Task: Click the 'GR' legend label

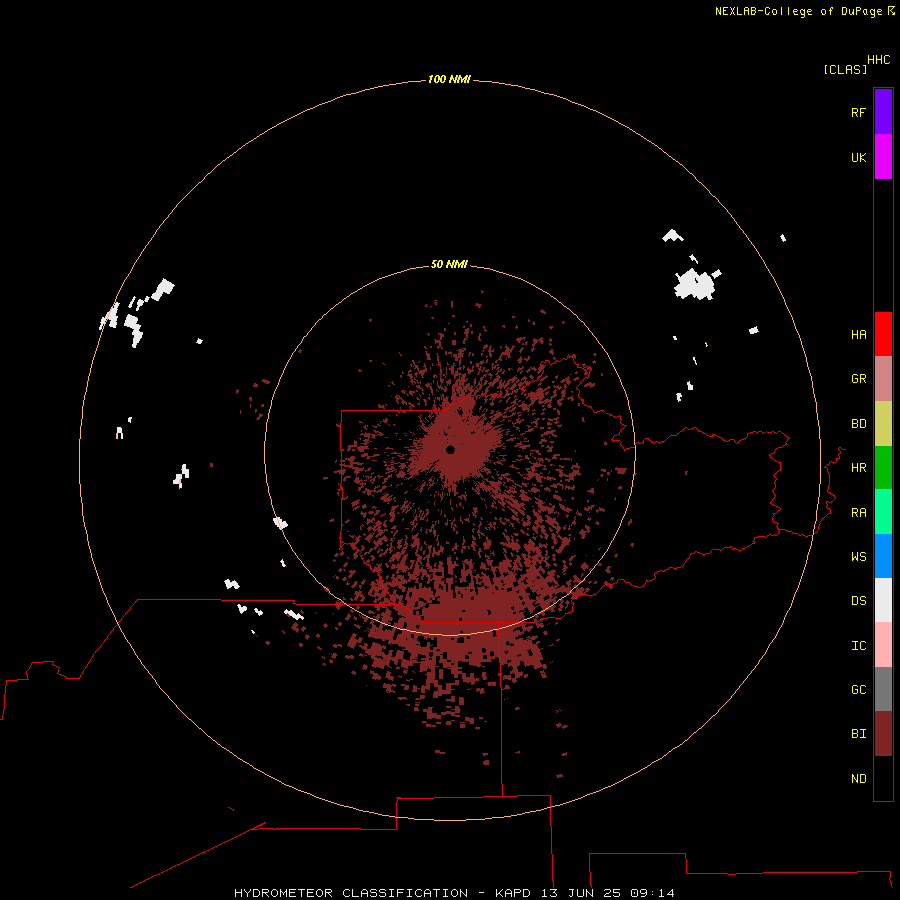Action: click(x=858, y=379)
